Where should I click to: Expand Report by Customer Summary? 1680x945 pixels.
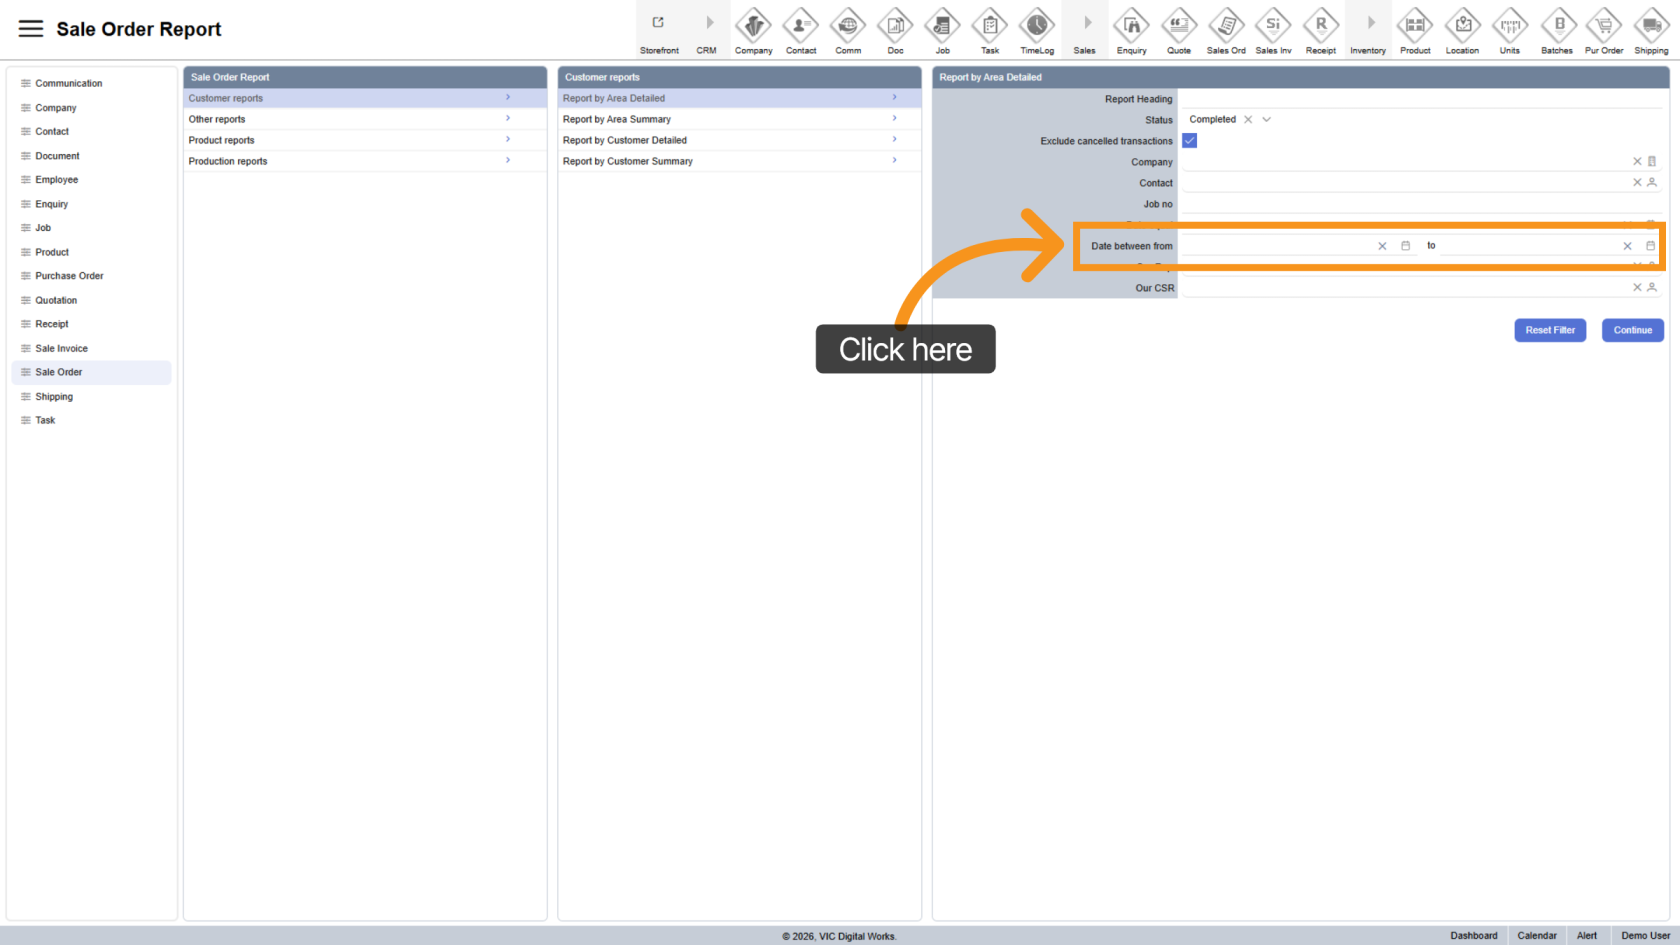738,161
